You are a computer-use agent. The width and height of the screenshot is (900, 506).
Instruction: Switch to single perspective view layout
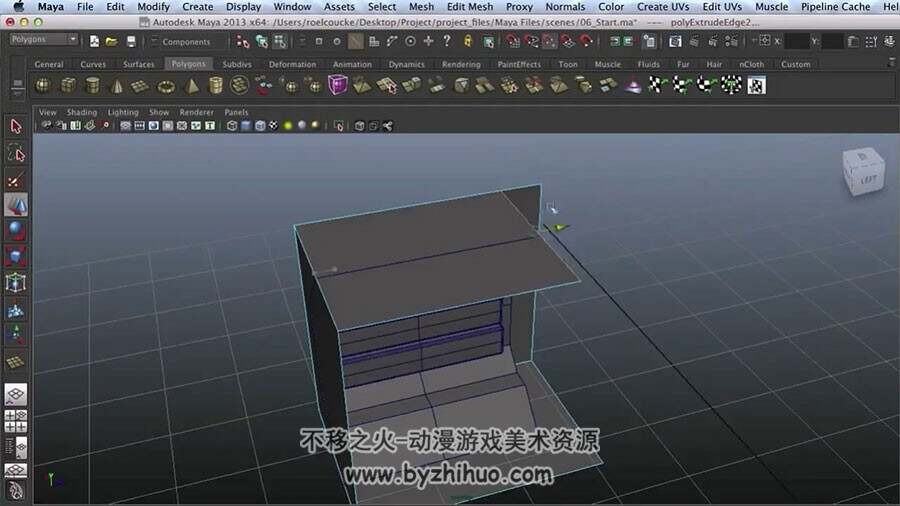tap(15, 395)
